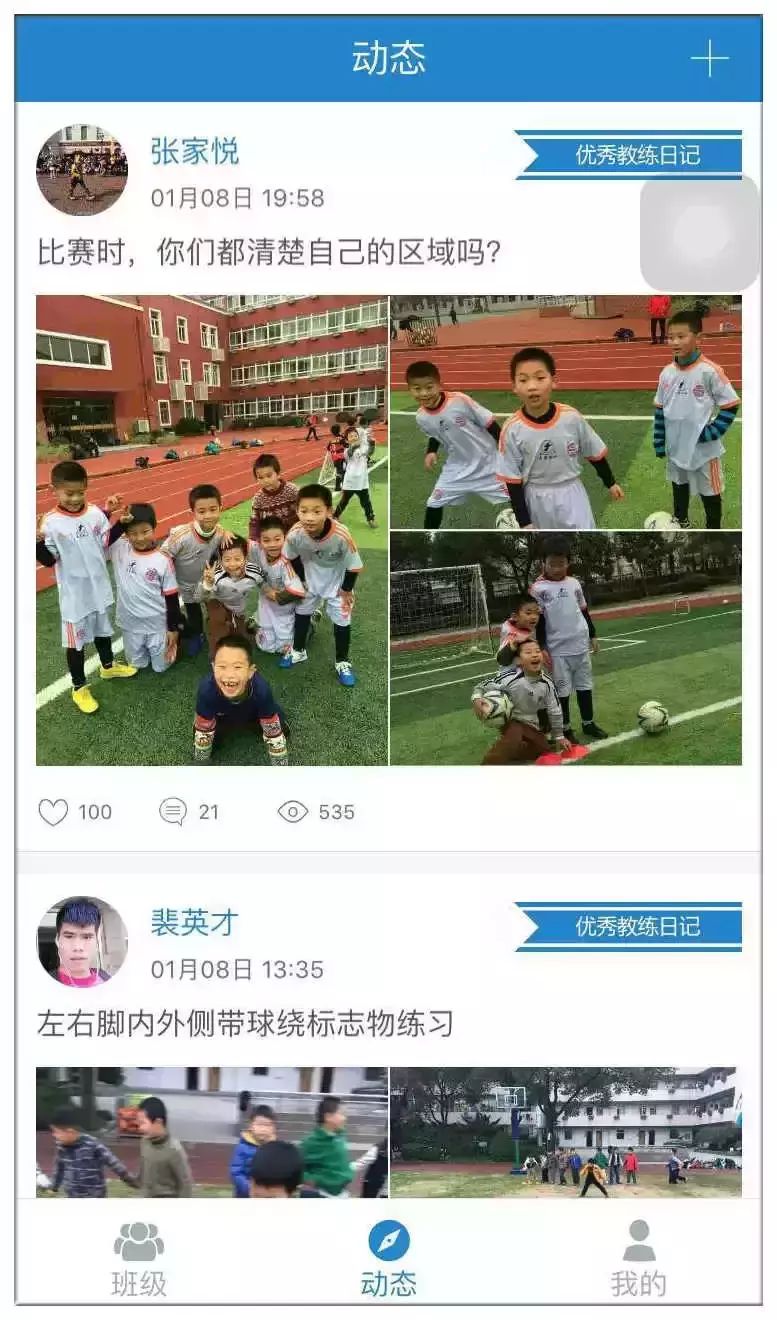Open the 班级 group icon
Image resolution: width=777 pixels, height=1320 pixels.
139,1241
